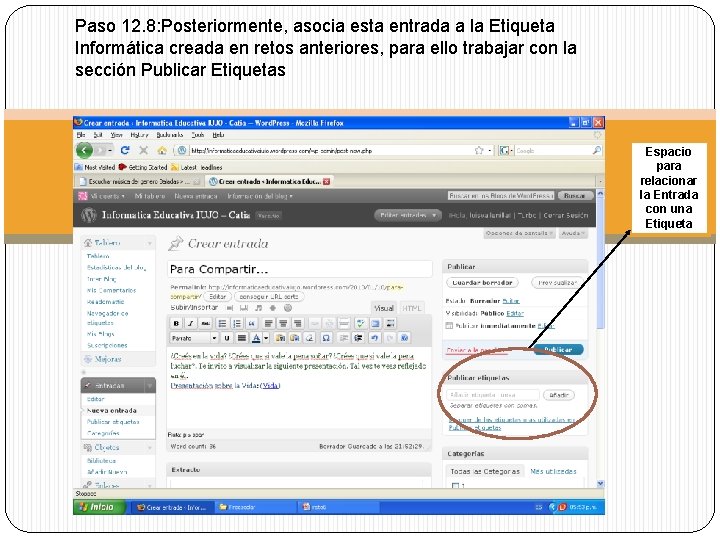Click Conseguir URL corta button
The width and height of the screenshot is (720, 540).
click(x=269, y=297)
